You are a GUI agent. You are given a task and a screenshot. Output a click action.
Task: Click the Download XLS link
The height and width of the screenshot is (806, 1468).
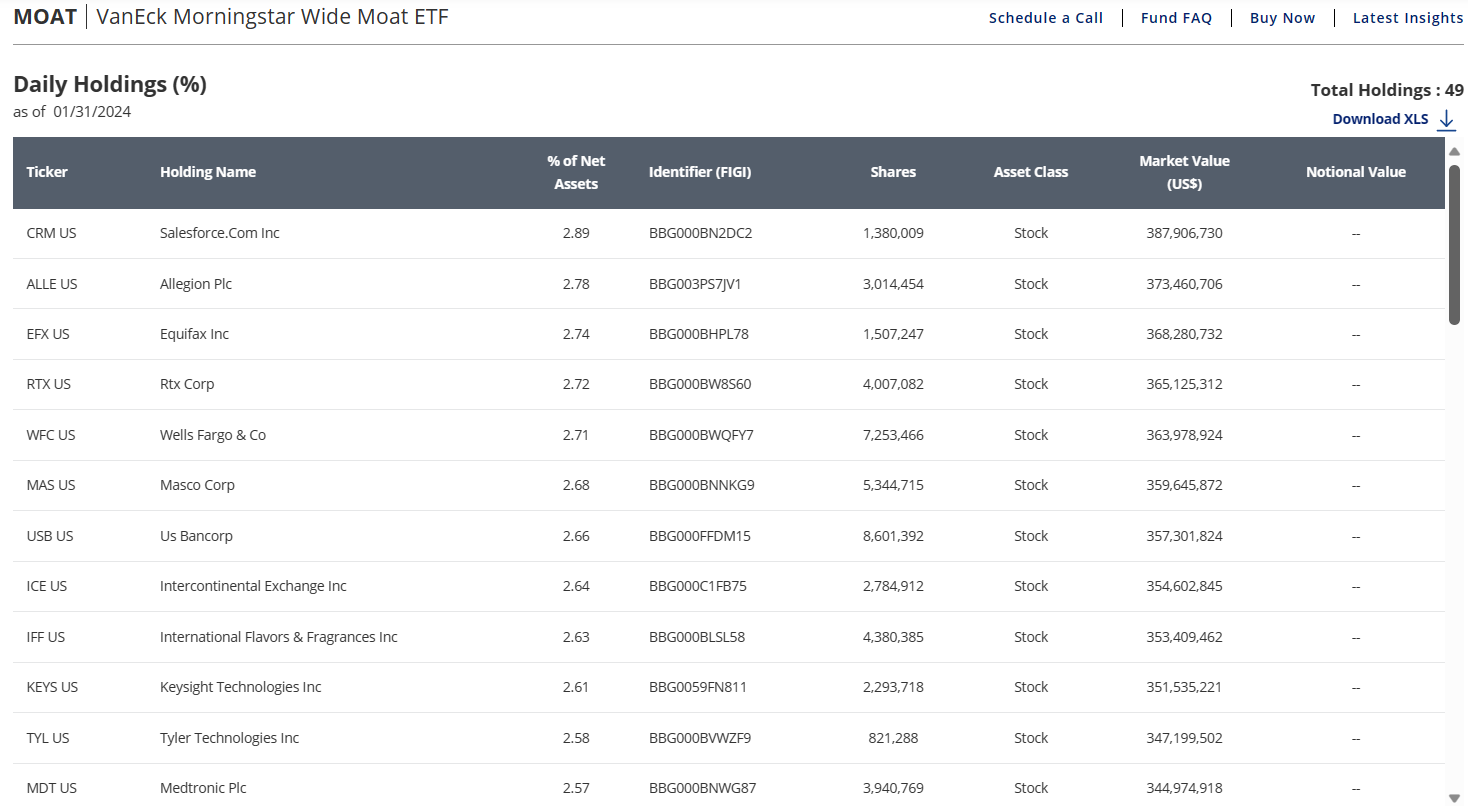click(x=1380, y=119)
